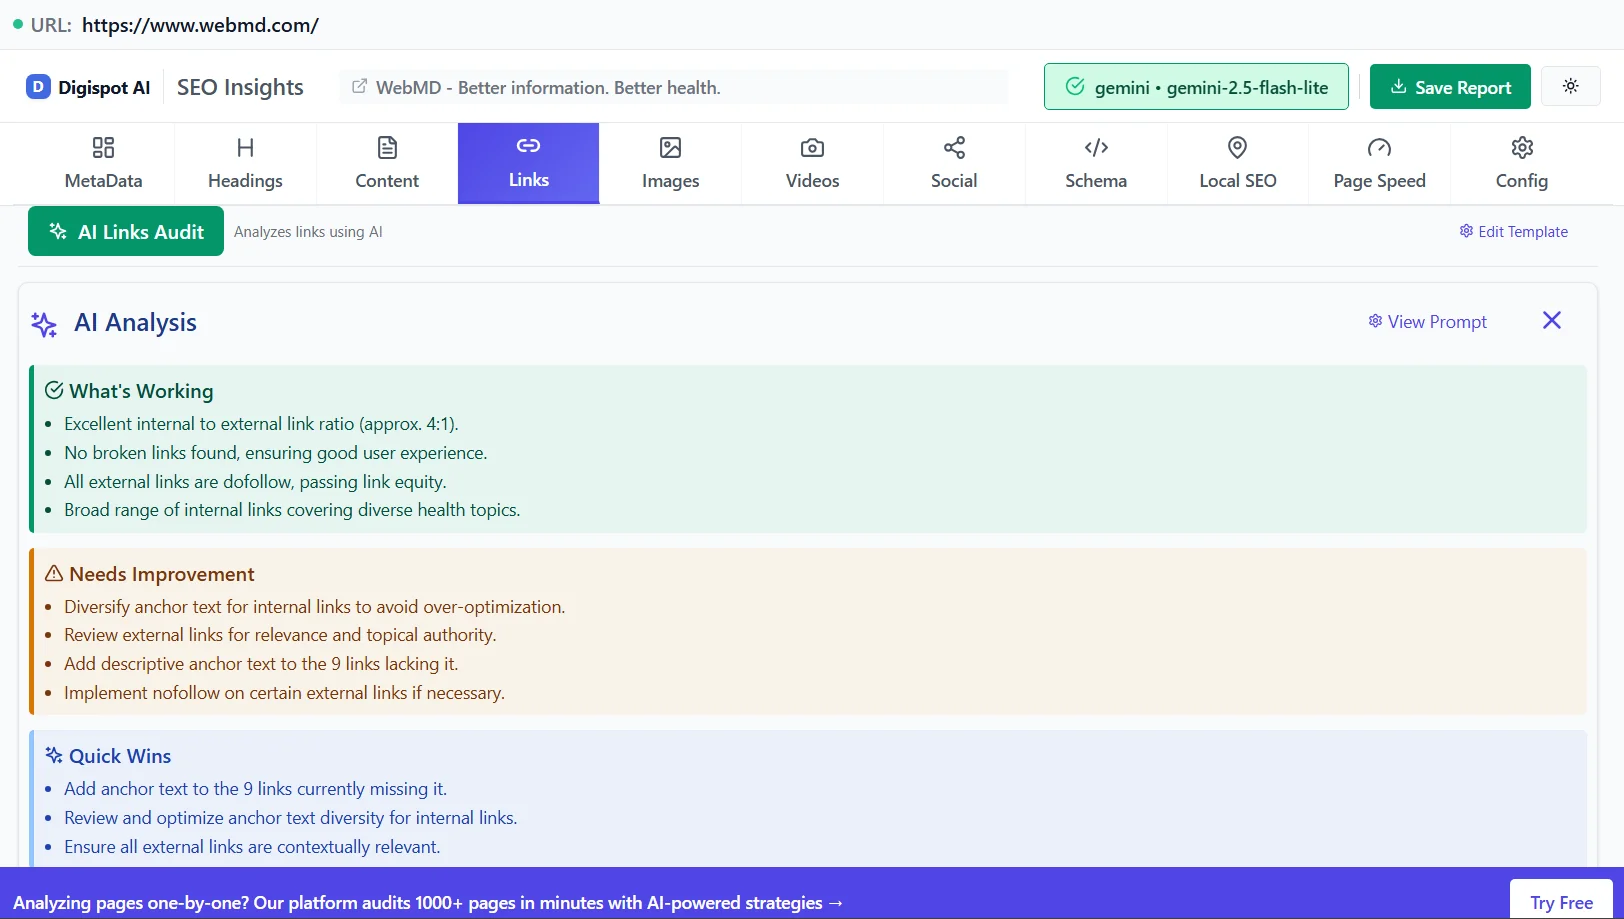This screenshot has height=919, width=1624.
Task: Click the What's Working checkmark icon
Action: point(54,390)
